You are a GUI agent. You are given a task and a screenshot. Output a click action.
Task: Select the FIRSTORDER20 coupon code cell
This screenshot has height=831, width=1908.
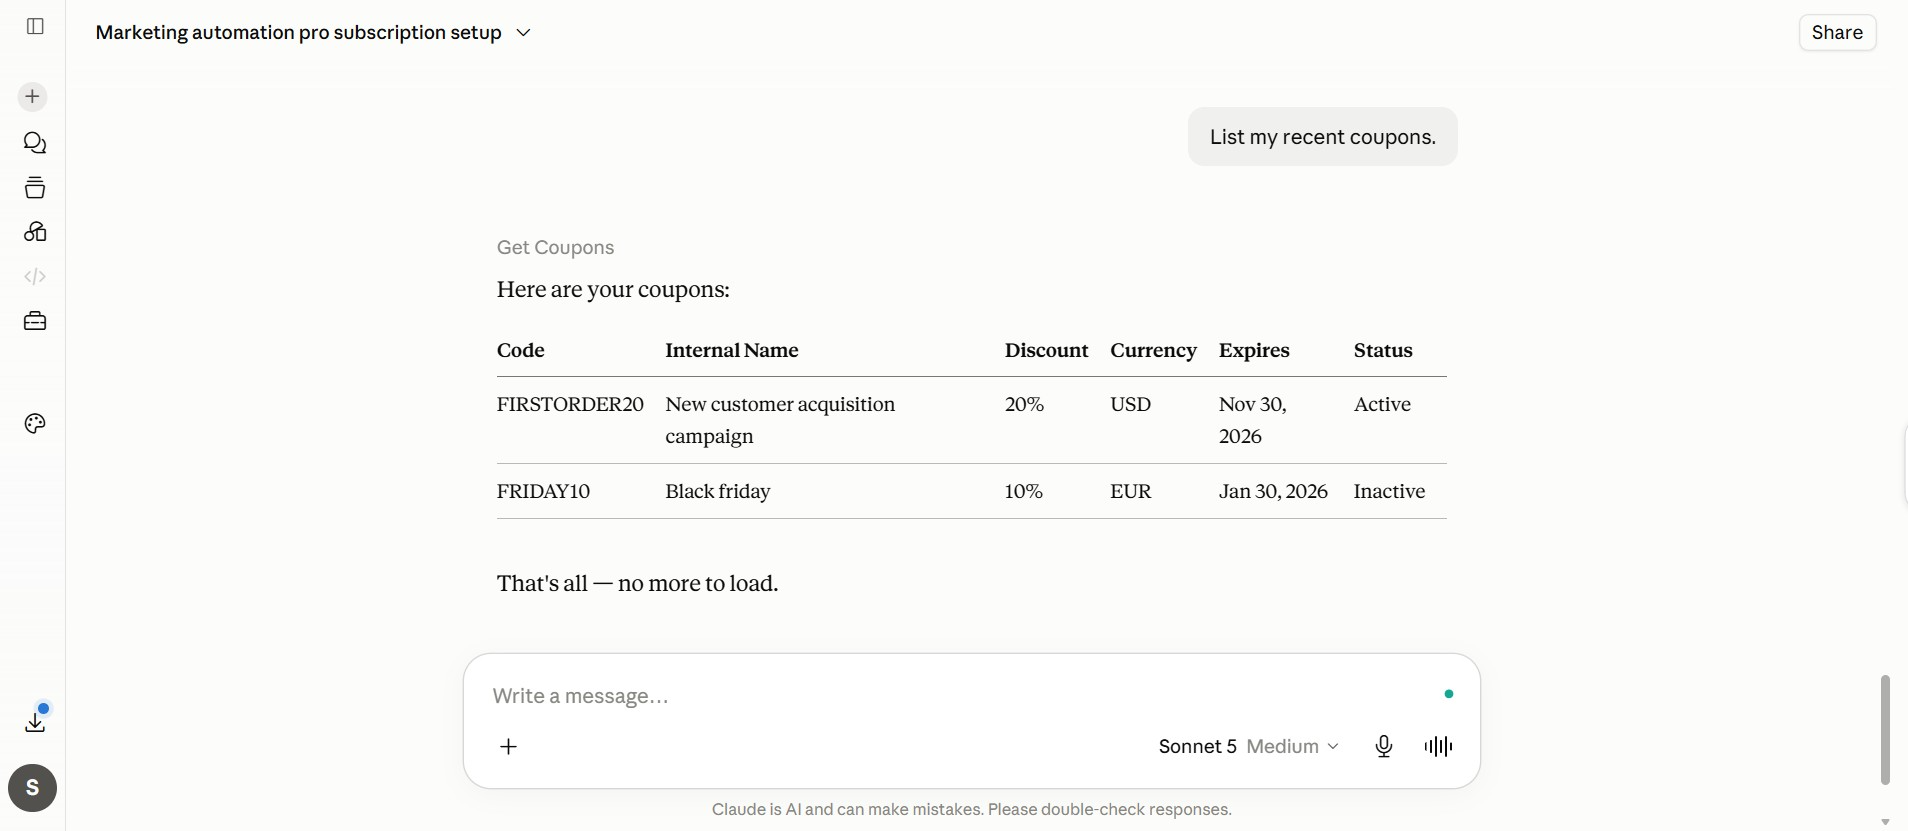click(x=570, y=404)
